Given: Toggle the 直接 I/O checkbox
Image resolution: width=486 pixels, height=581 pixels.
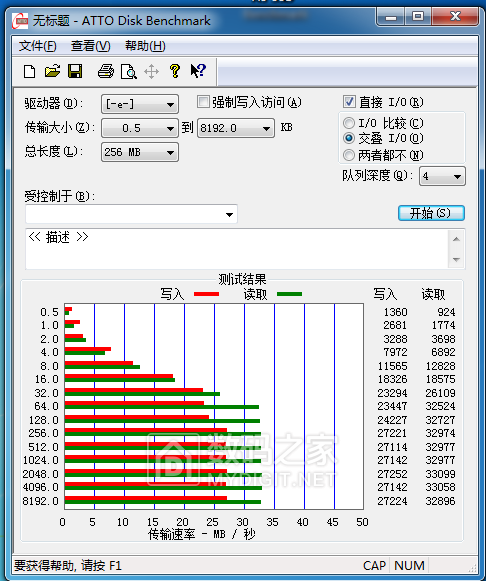Looking at the screenshot, I should point(349,102).
